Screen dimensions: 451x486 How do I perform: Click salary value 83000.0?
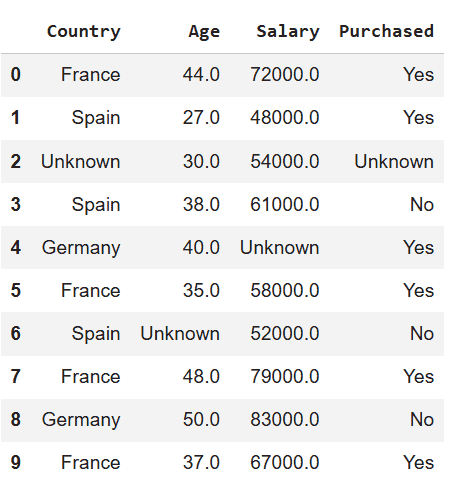point(285,419)
